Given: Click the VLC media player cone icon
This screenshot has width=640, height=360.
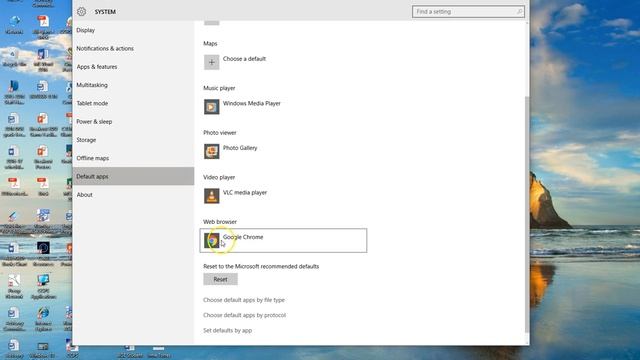Looking at the screenshot, I should click(211, 196).
